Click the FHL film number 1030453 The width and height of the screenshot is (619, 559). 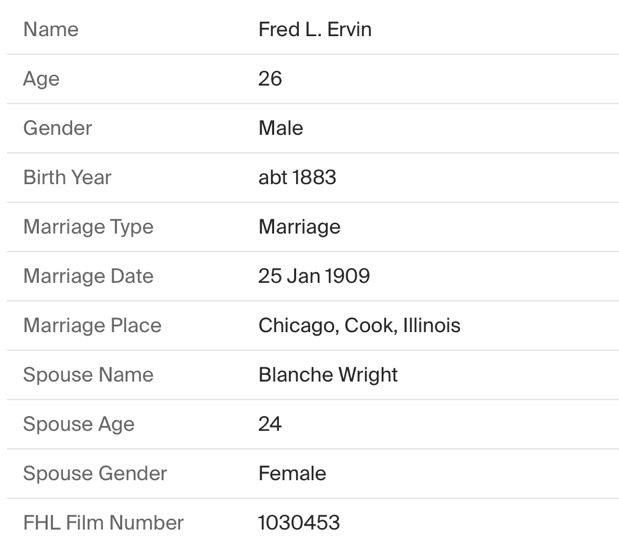click(x=298, y=523)
